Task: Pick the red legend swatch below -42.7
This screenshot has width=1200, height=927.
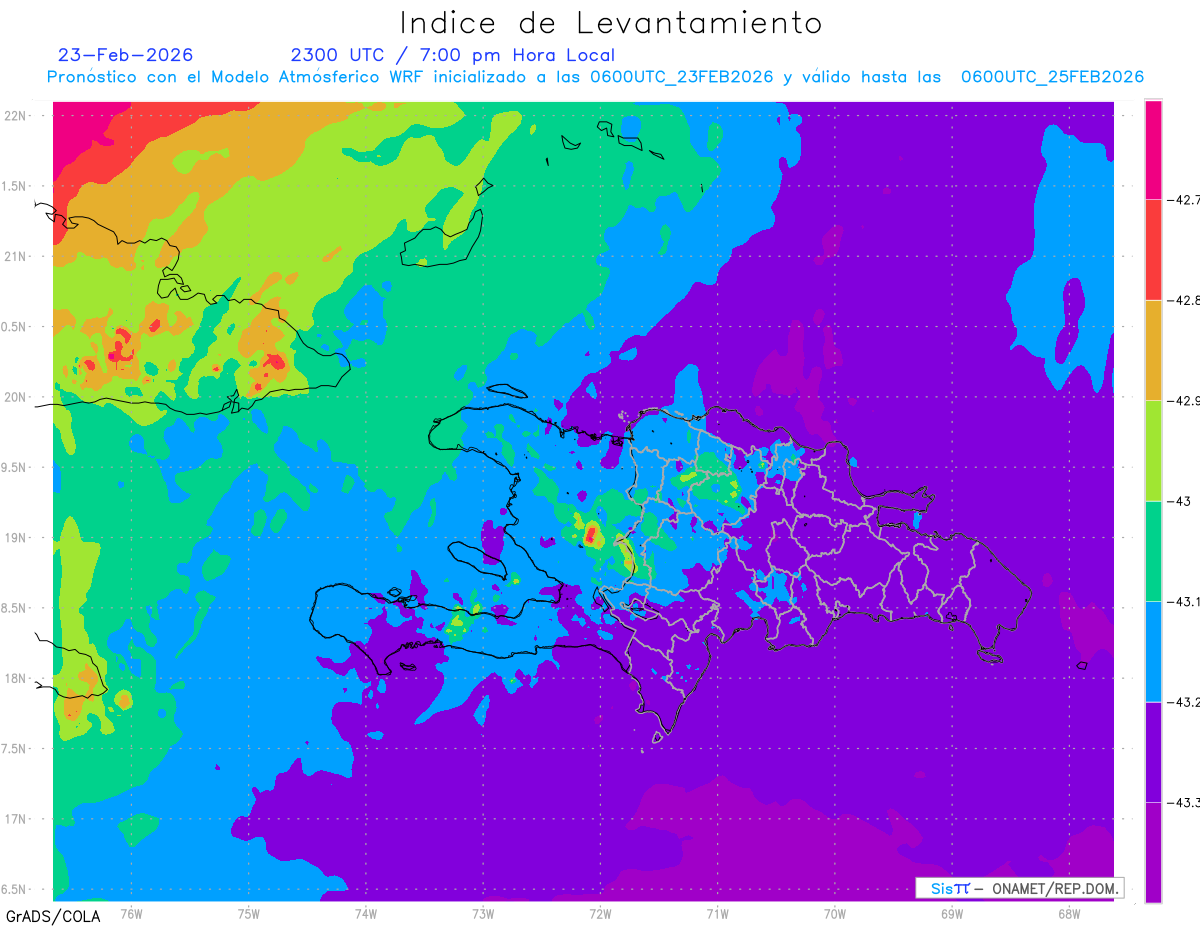Action: pos(1154,250)
